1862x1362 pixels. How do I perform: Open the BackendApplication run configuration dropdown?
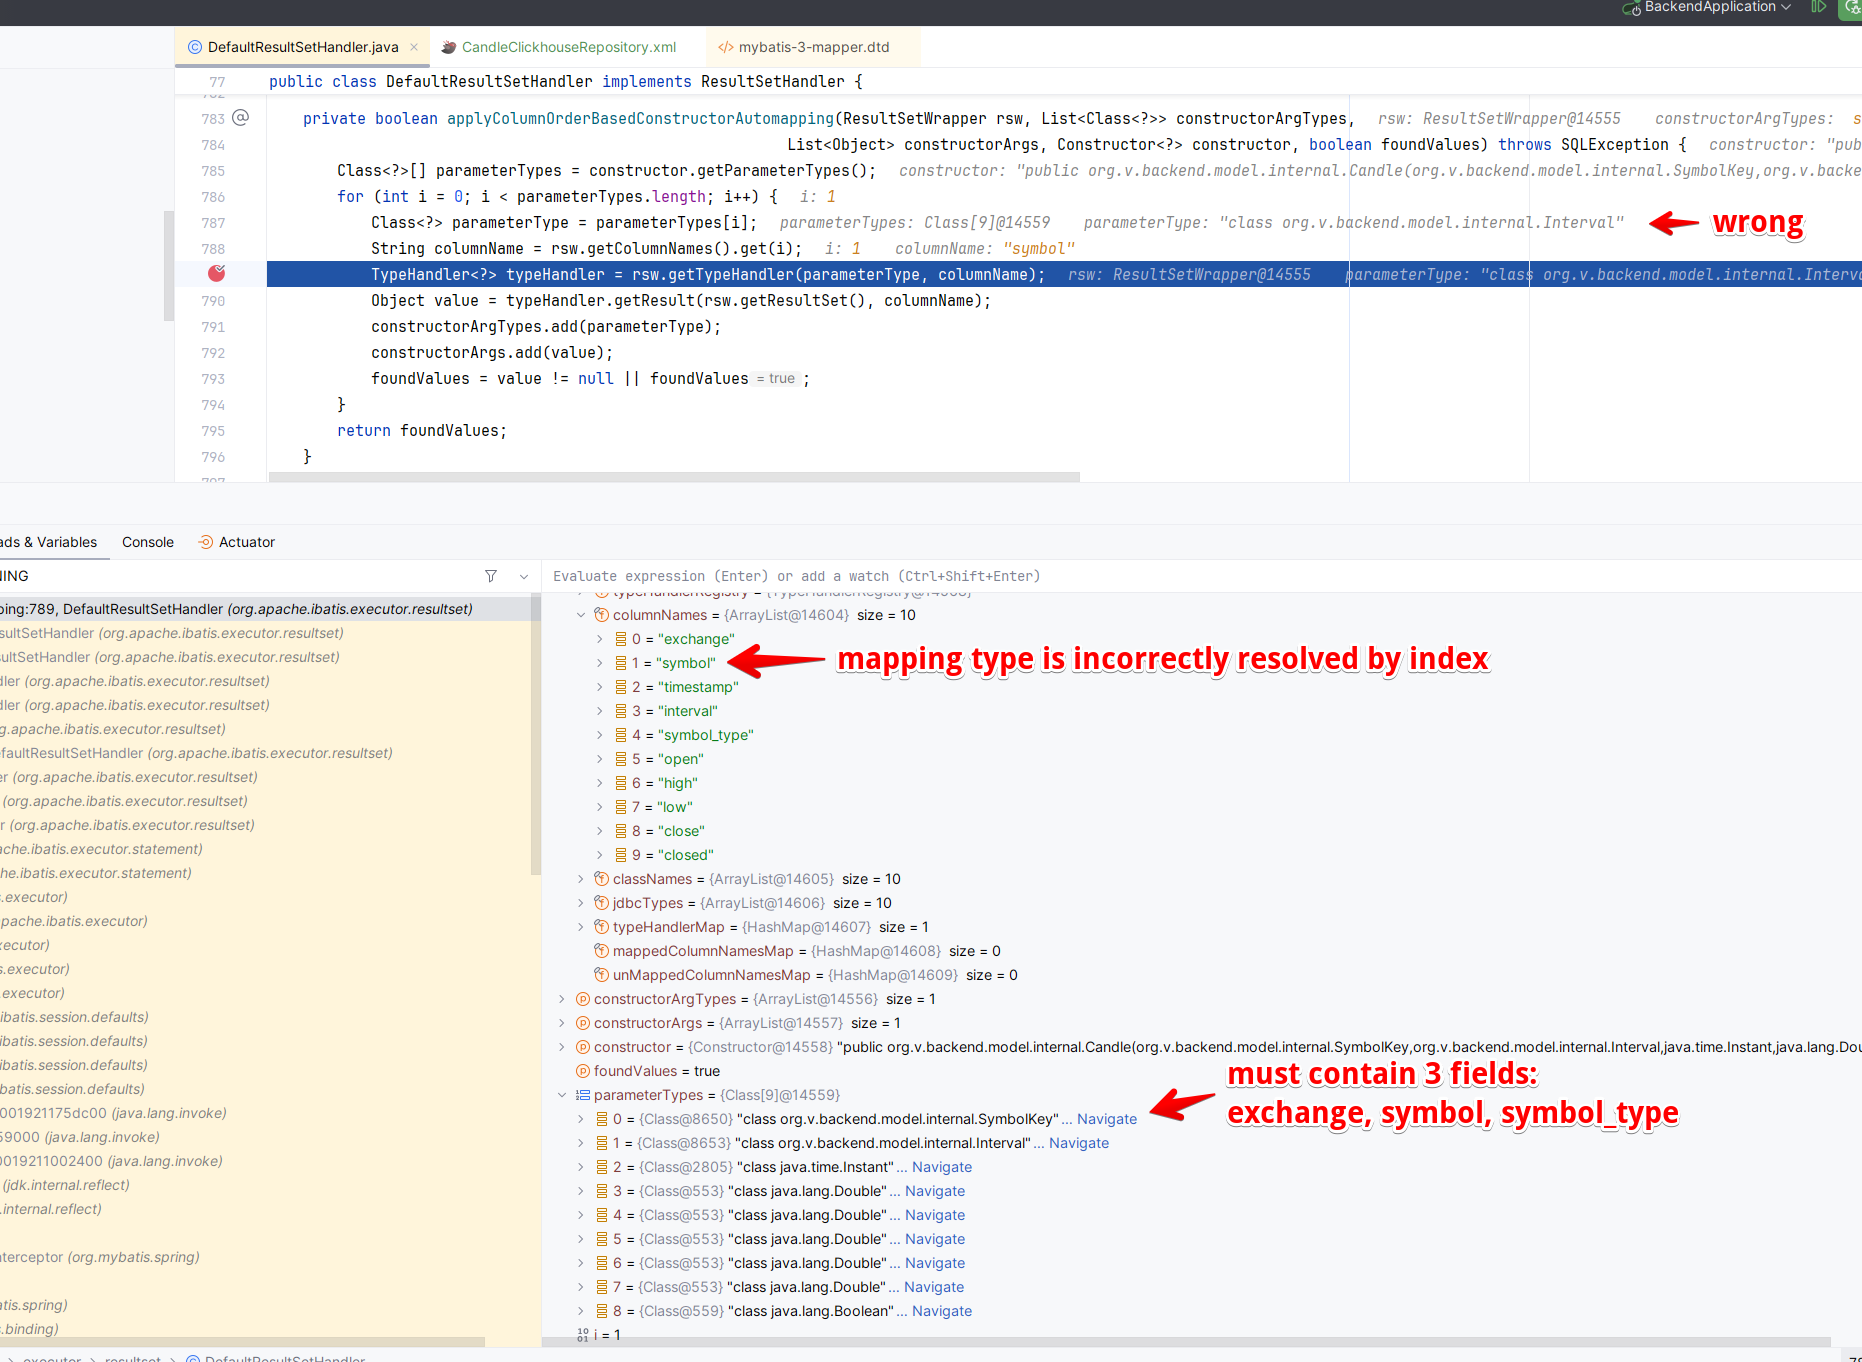click(1786, 7)
